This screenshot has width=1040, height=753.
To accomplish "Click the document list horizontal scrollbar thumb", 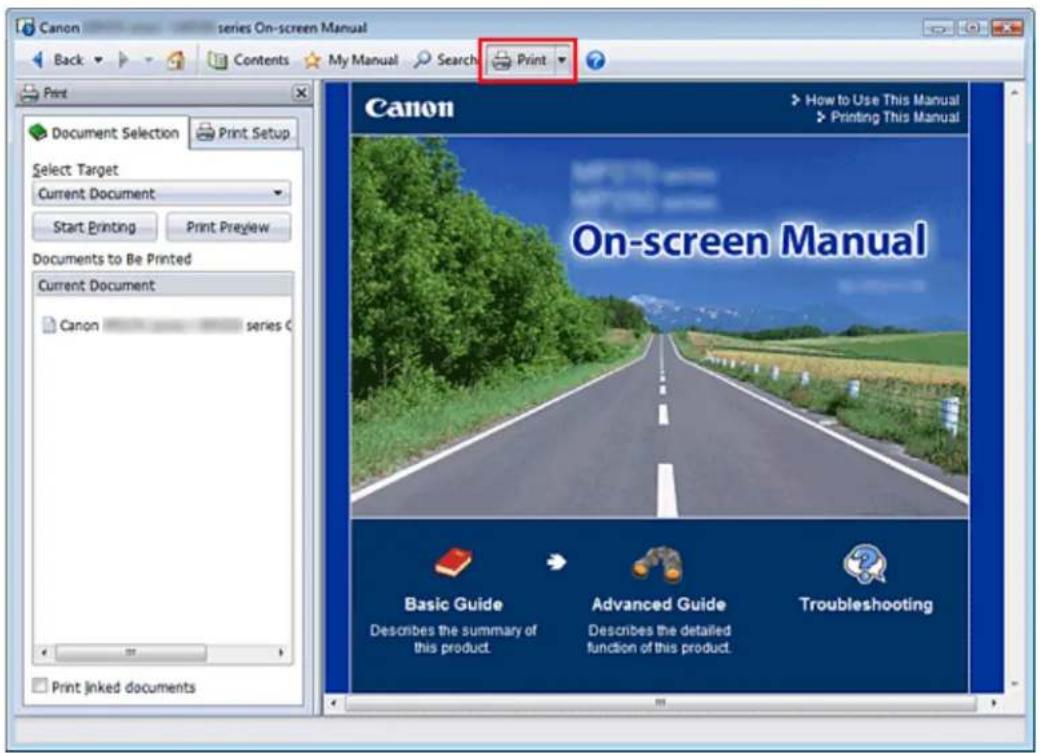I will click(x=131, y=653).
